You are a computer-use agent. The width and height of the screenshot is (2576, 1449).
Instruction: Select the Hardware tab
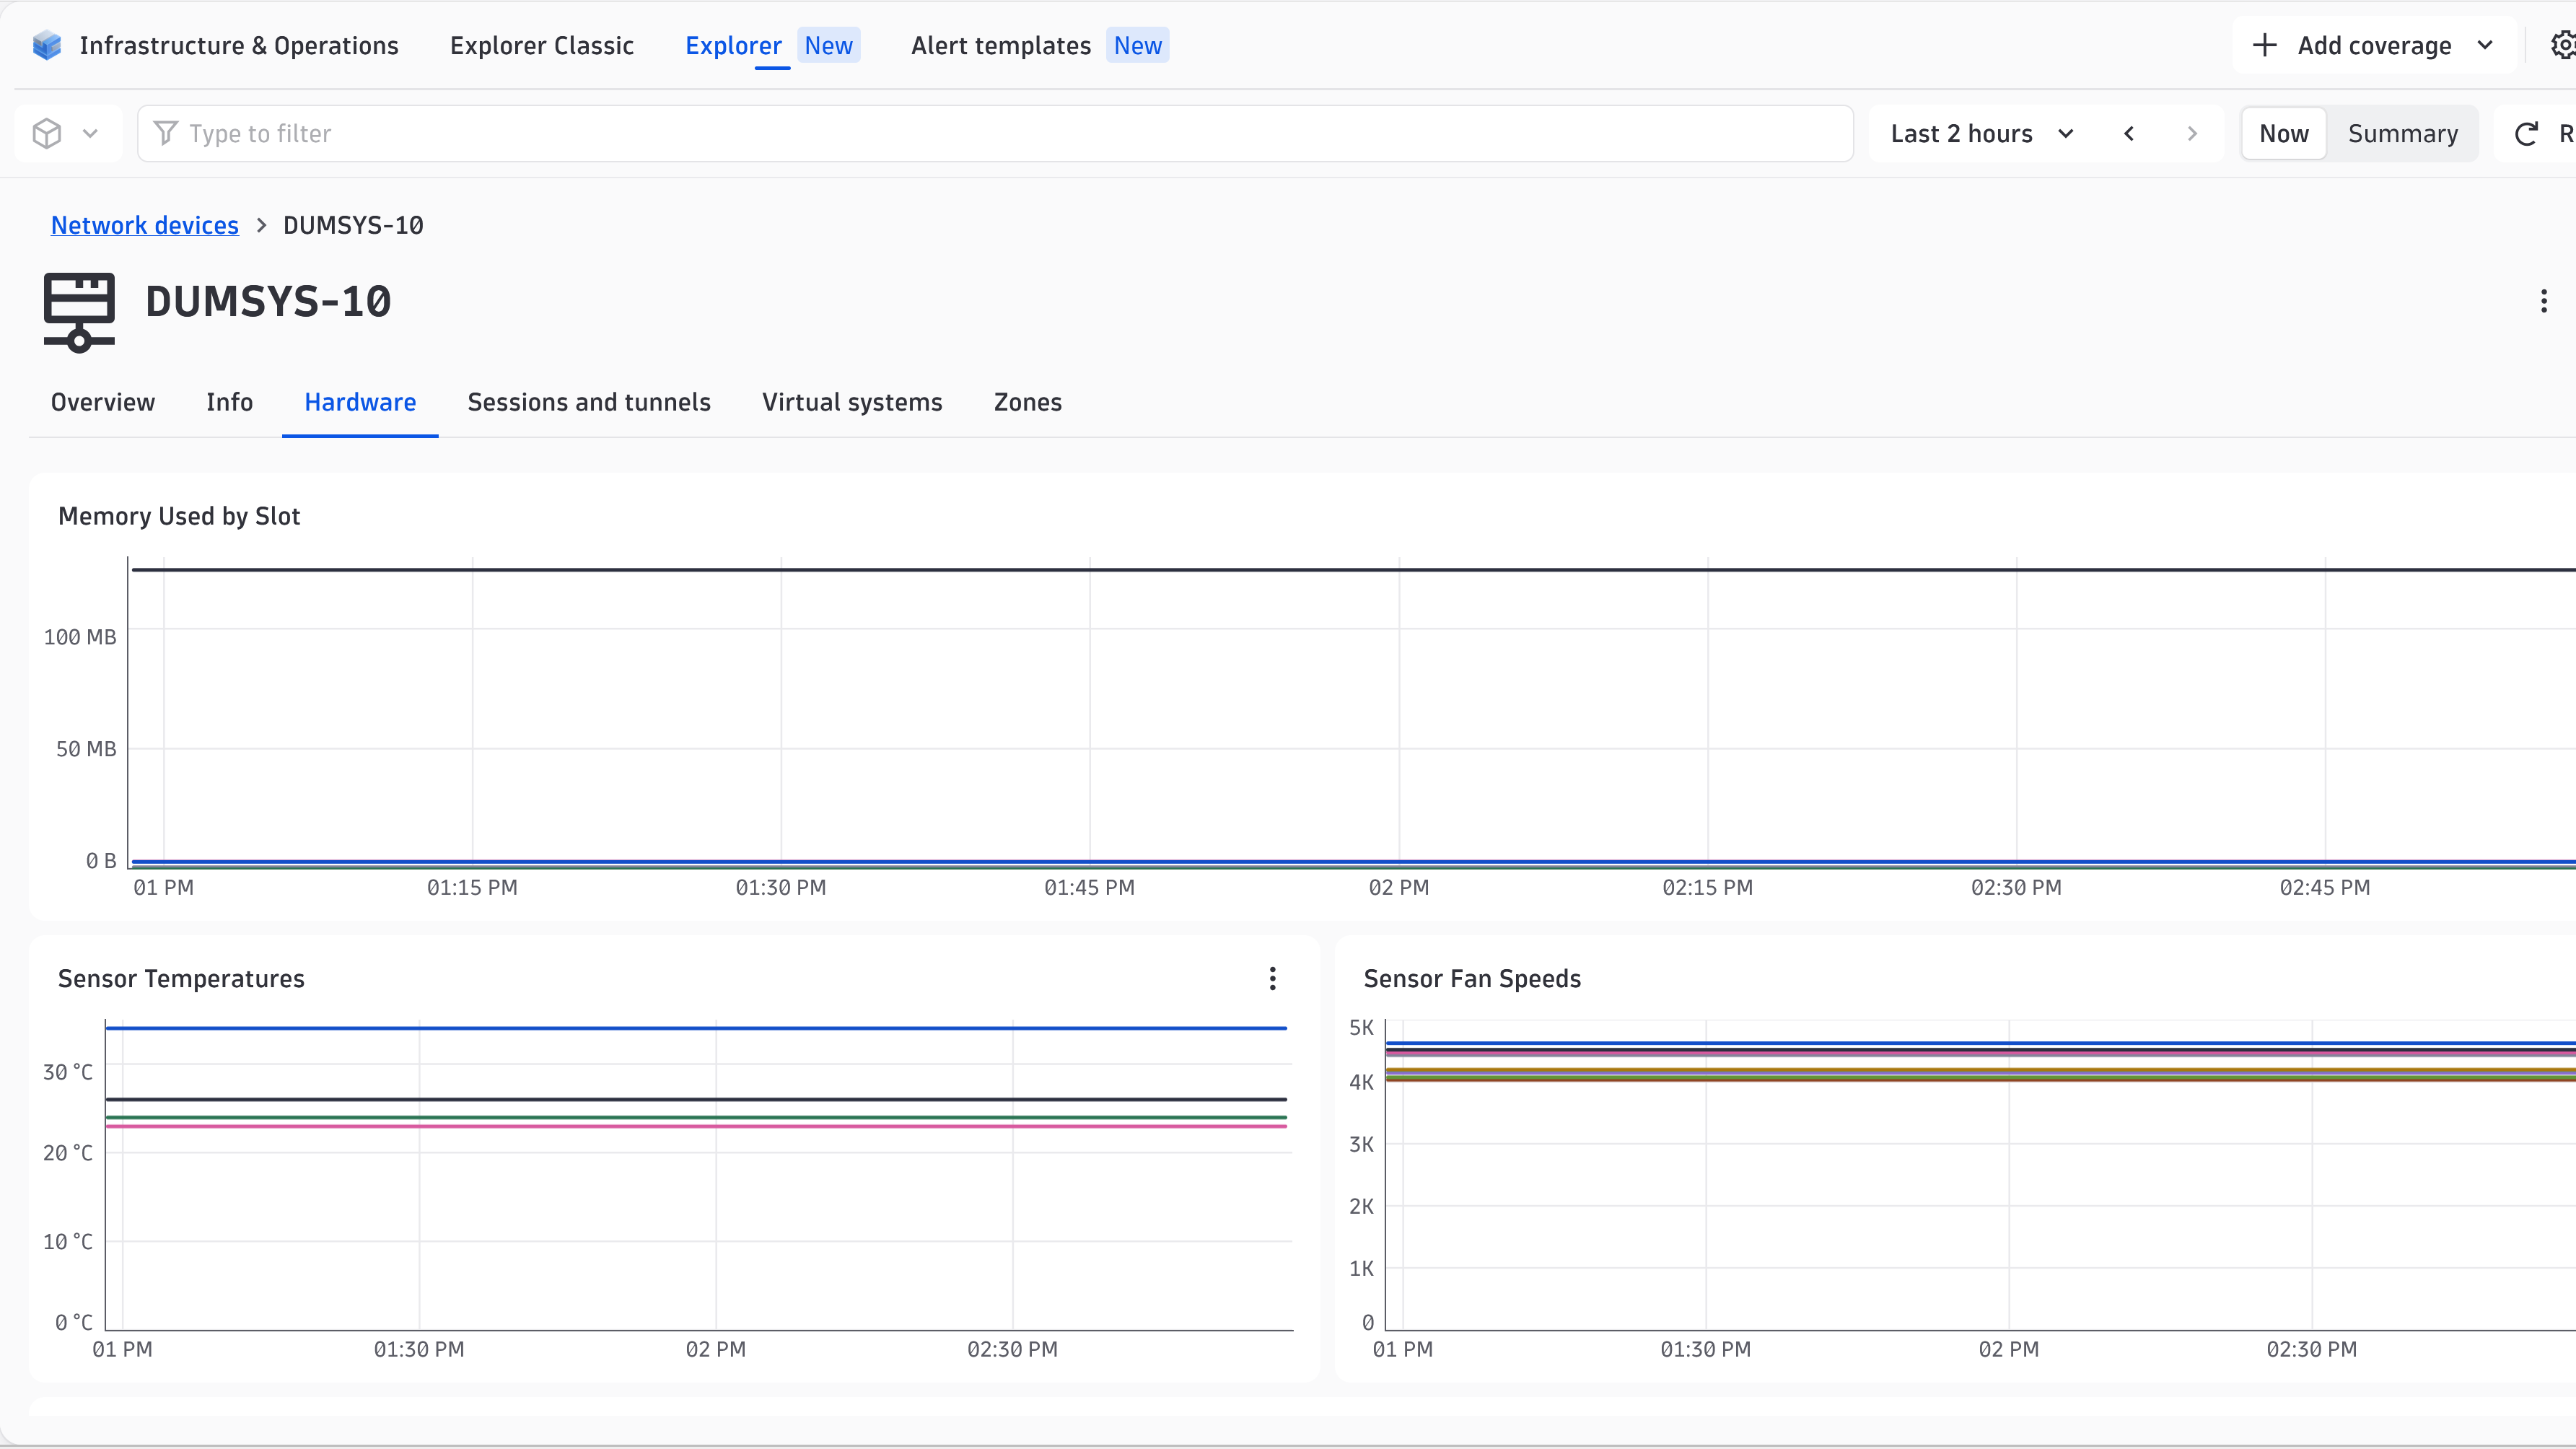pyautogui.click(x=360, y=402)
